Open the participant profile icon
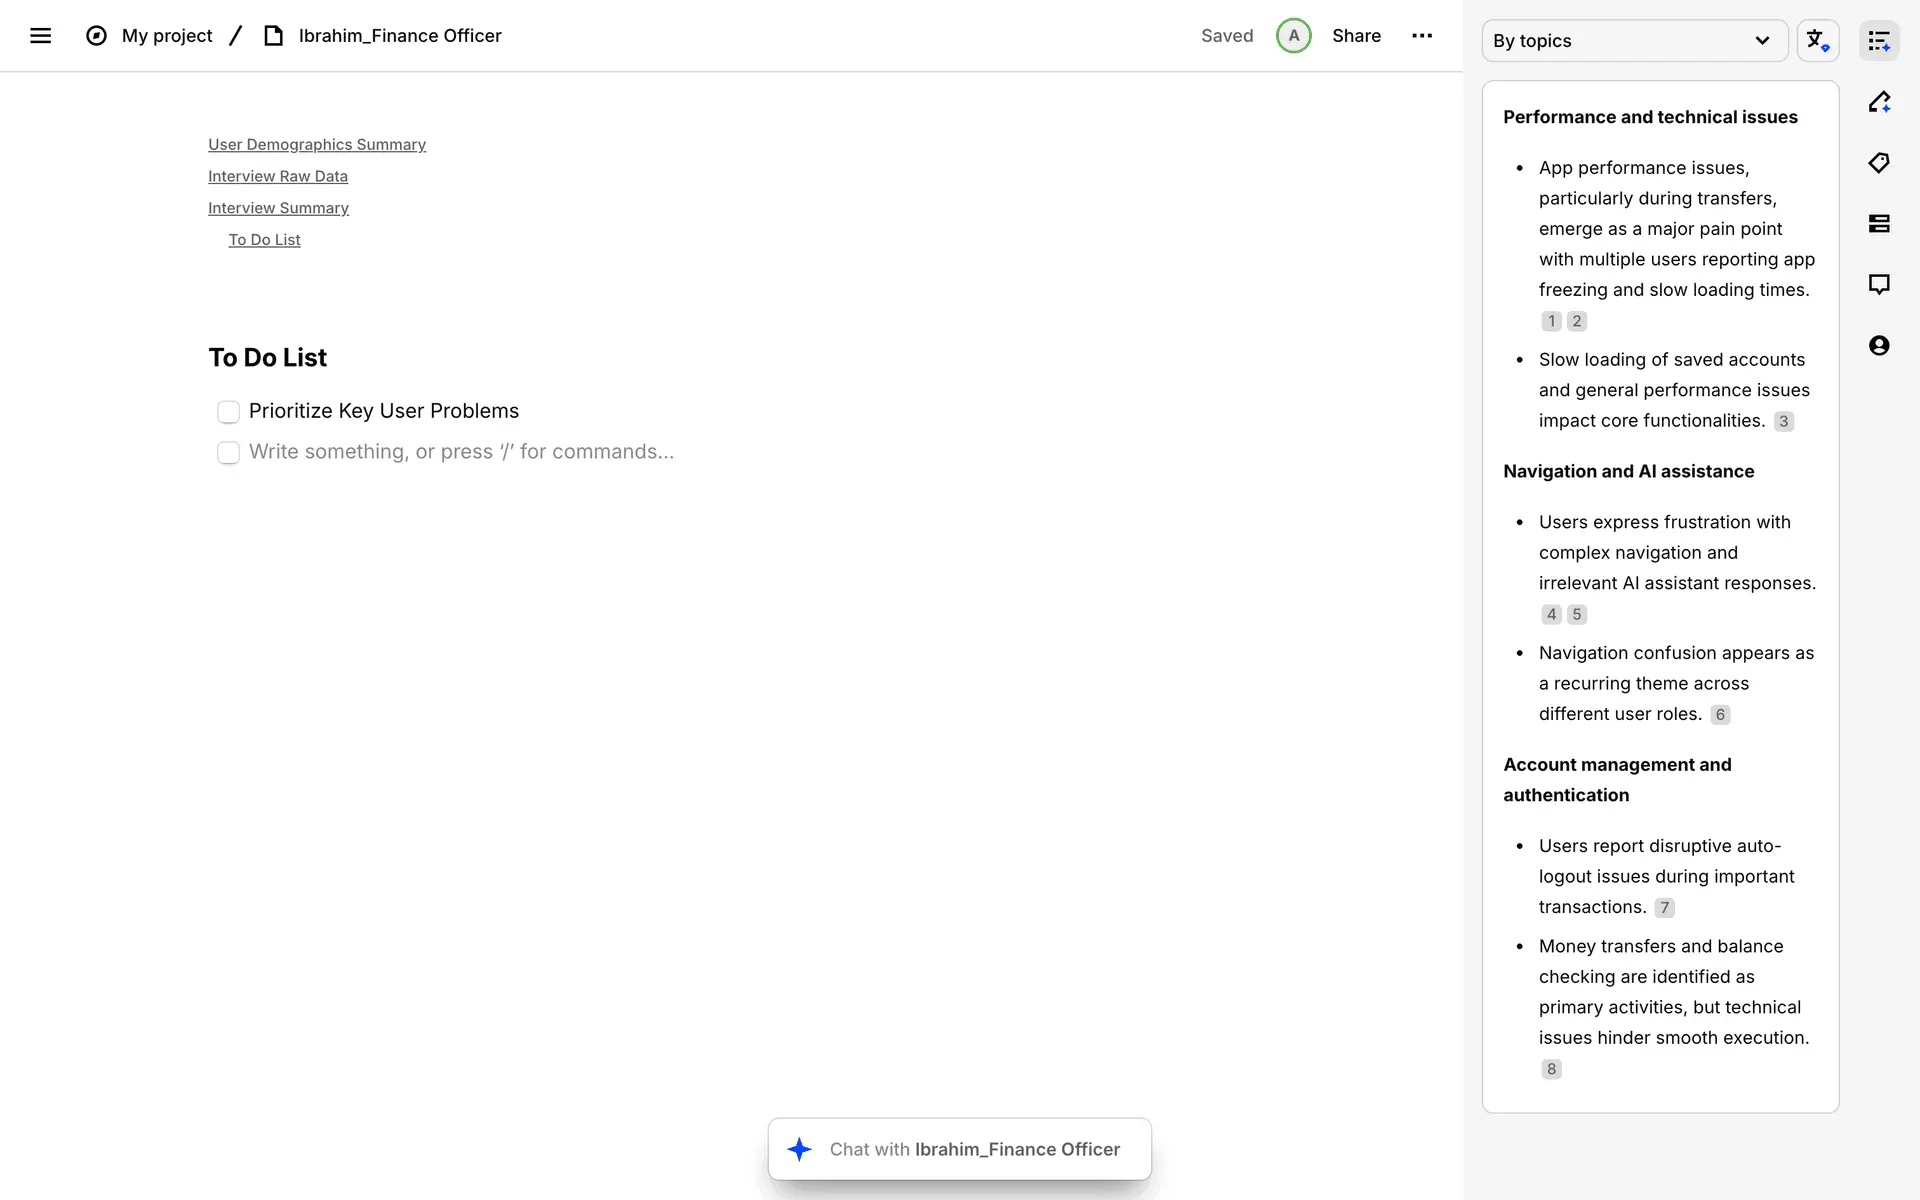The height and width of the screenshot is (1200, 1920). click(x=1879, y=346)
